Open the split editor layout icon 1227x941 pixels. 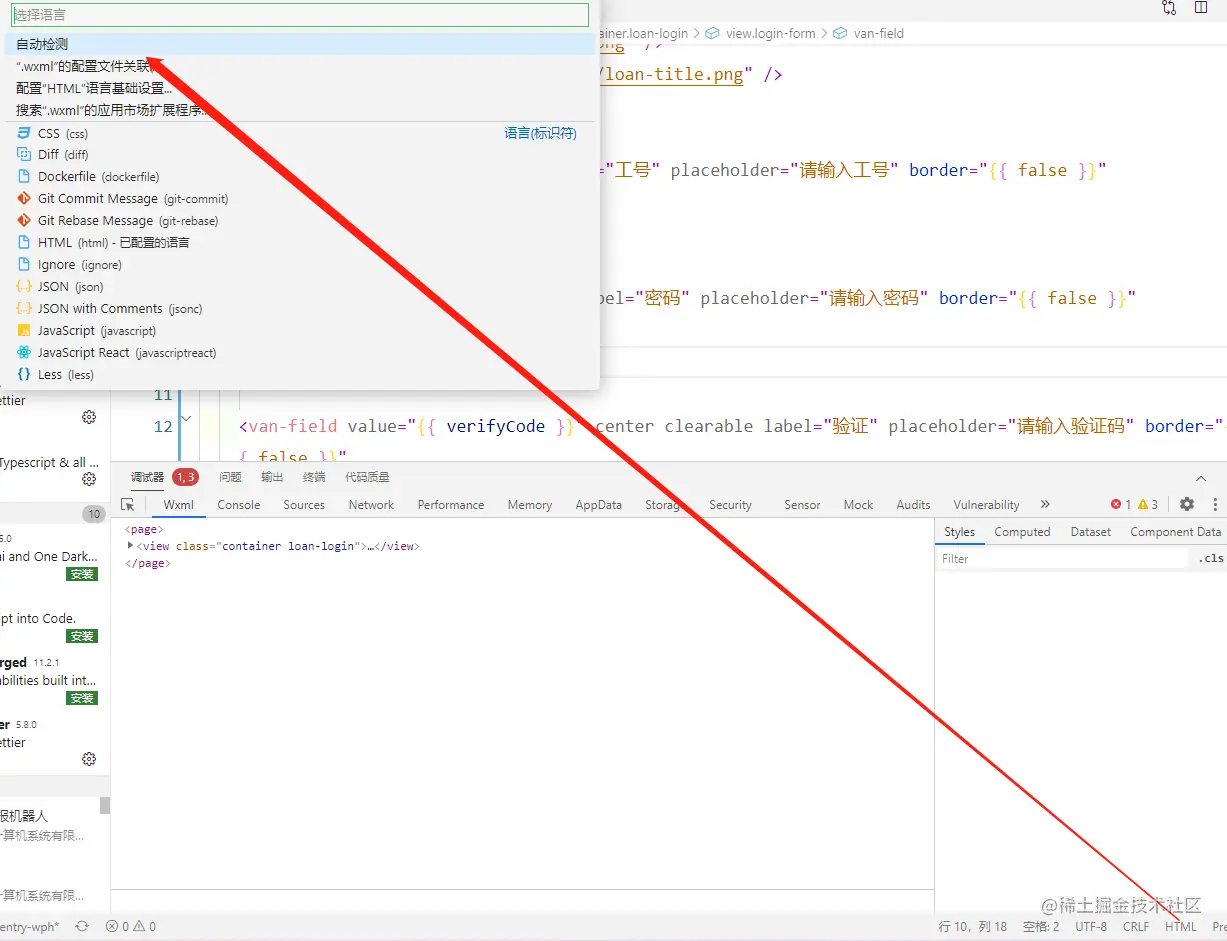[x=1201, y=8]
